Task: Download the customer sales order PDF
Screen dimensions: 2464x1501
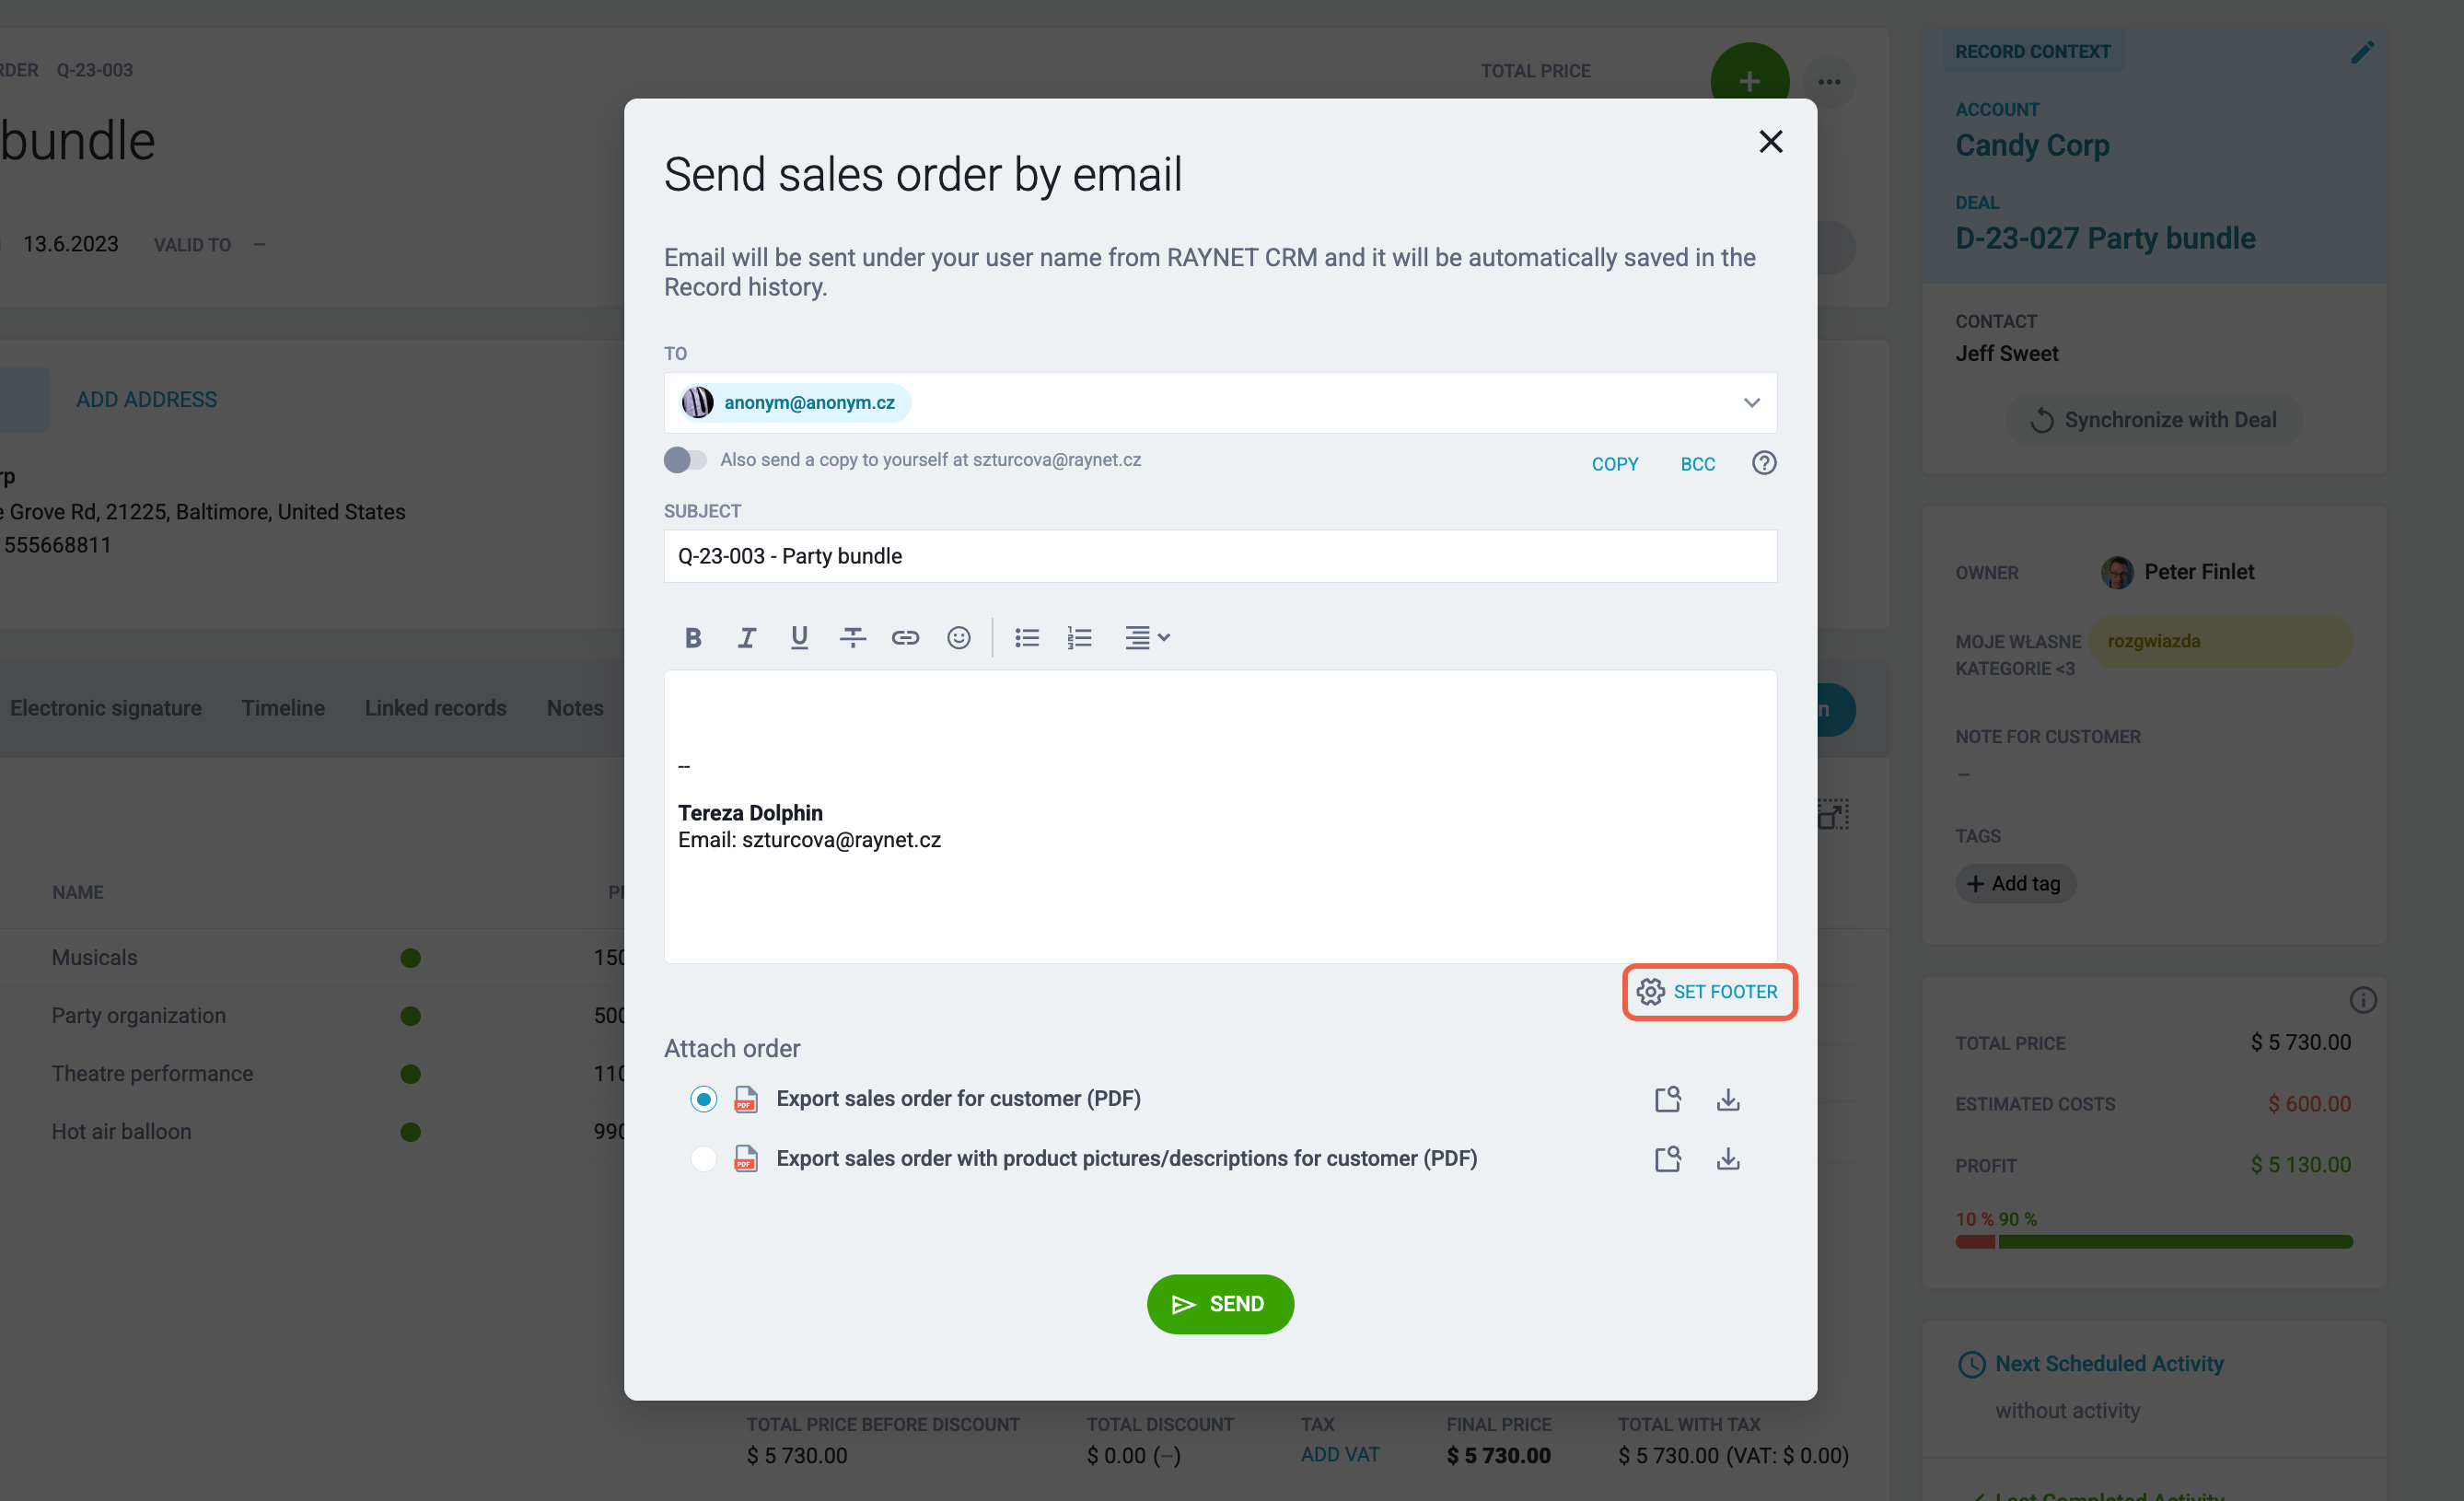Action: point(1727,1099)
